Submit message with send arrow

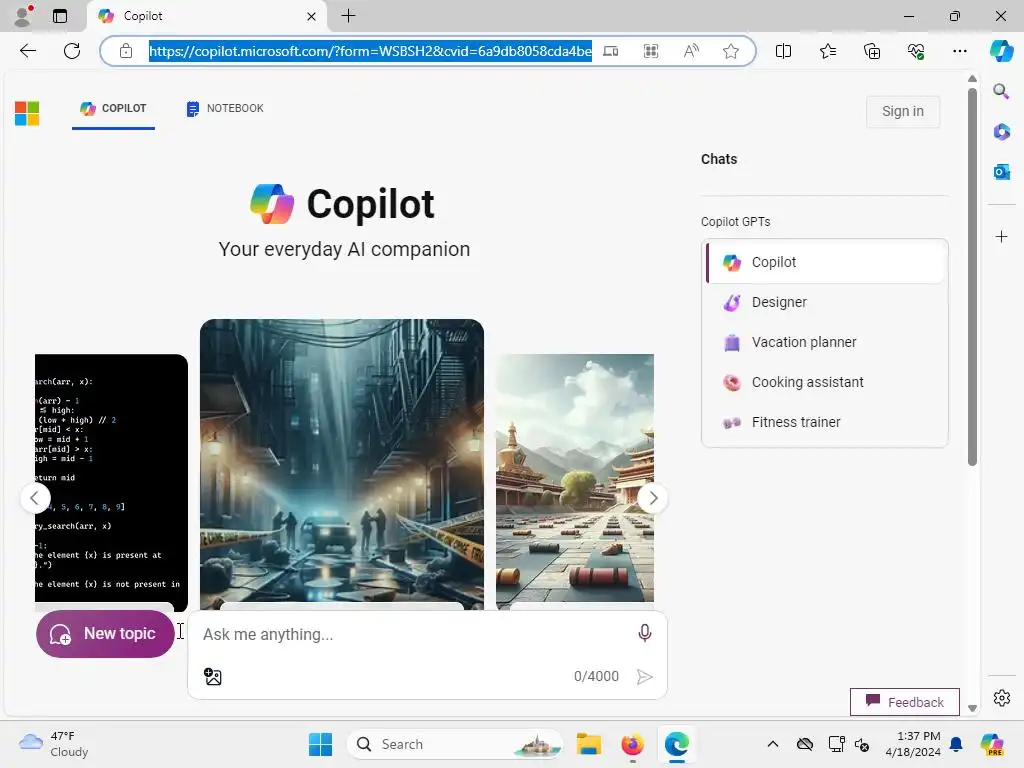[x=645, y=677]
